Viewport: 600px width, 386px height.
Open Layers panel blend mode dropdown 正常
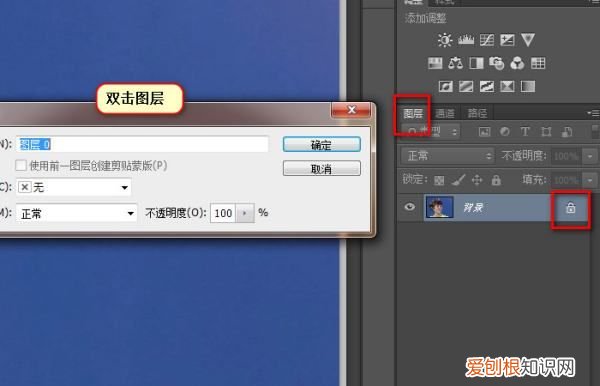pos(447,156)
